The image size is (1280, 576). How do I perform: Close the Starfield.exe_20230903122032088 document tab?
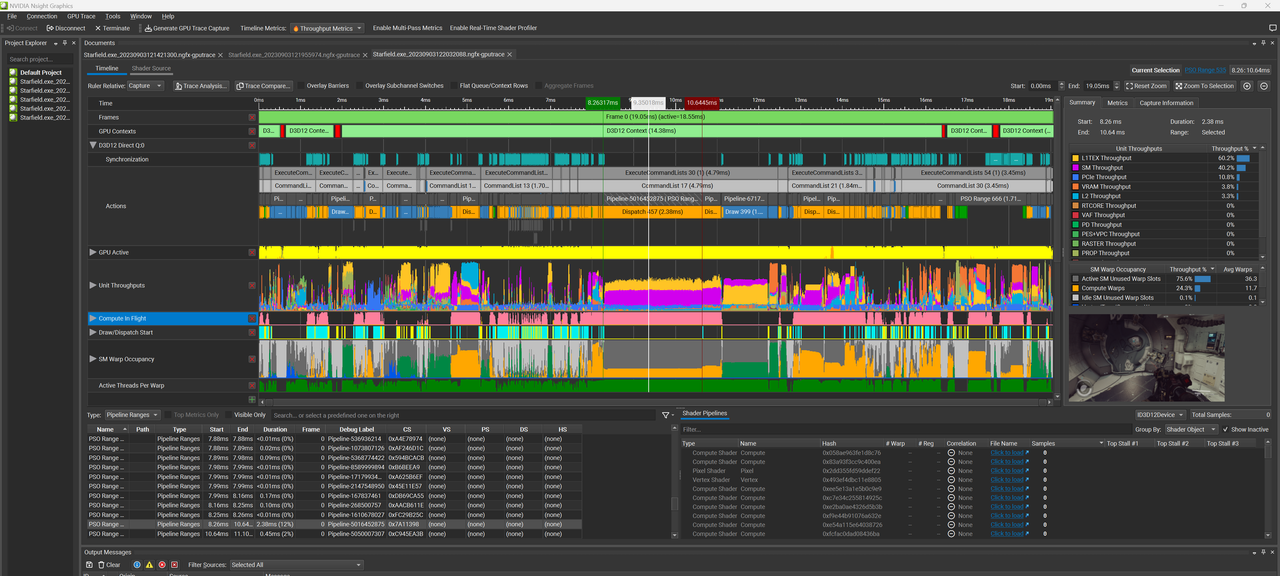pos(509,55)
